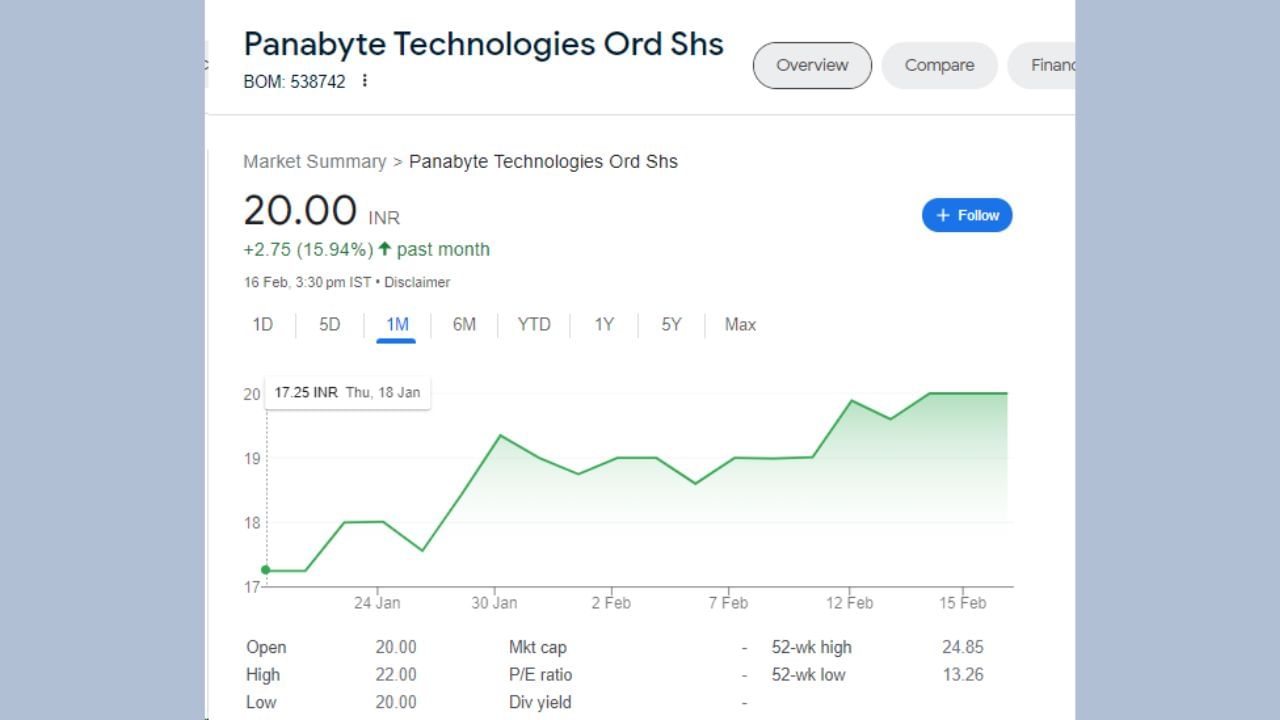Switch to the 6M view
The image size is (1280, 720).
click(464, 324)
